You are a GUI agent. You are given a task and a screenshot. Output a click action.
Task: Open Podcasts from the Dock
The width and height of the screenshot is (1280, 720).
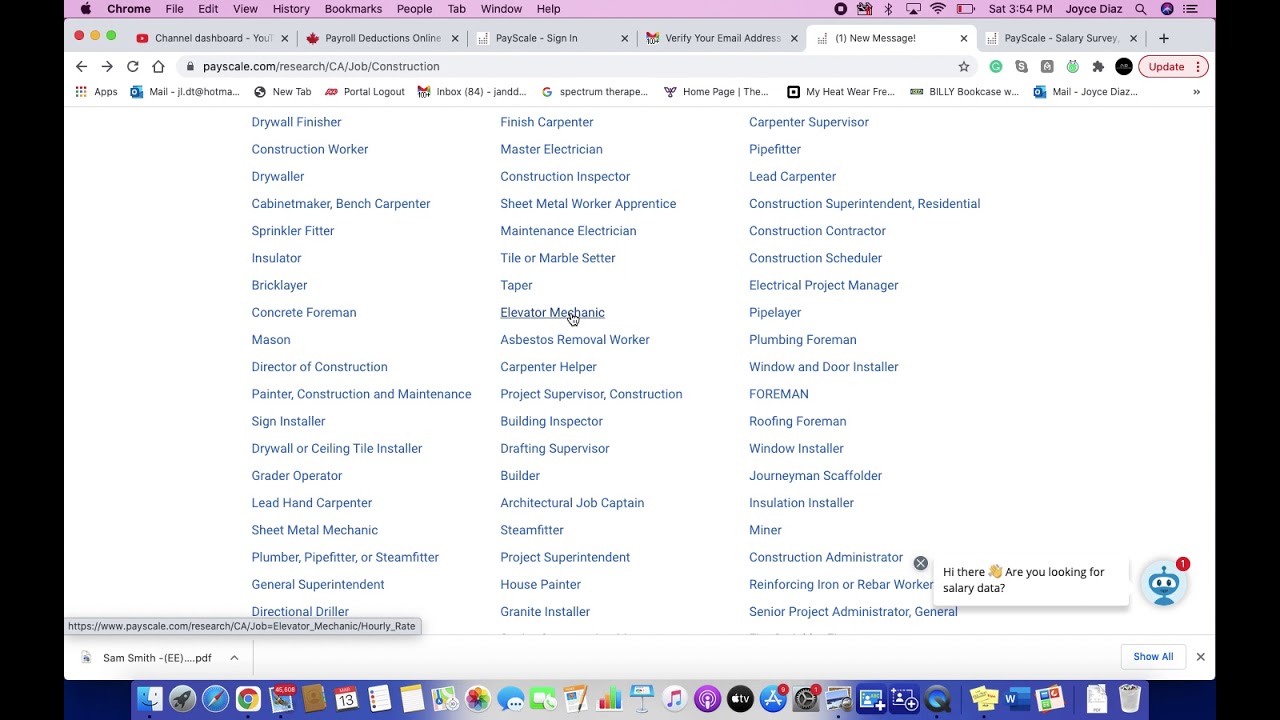click(707, 698)
